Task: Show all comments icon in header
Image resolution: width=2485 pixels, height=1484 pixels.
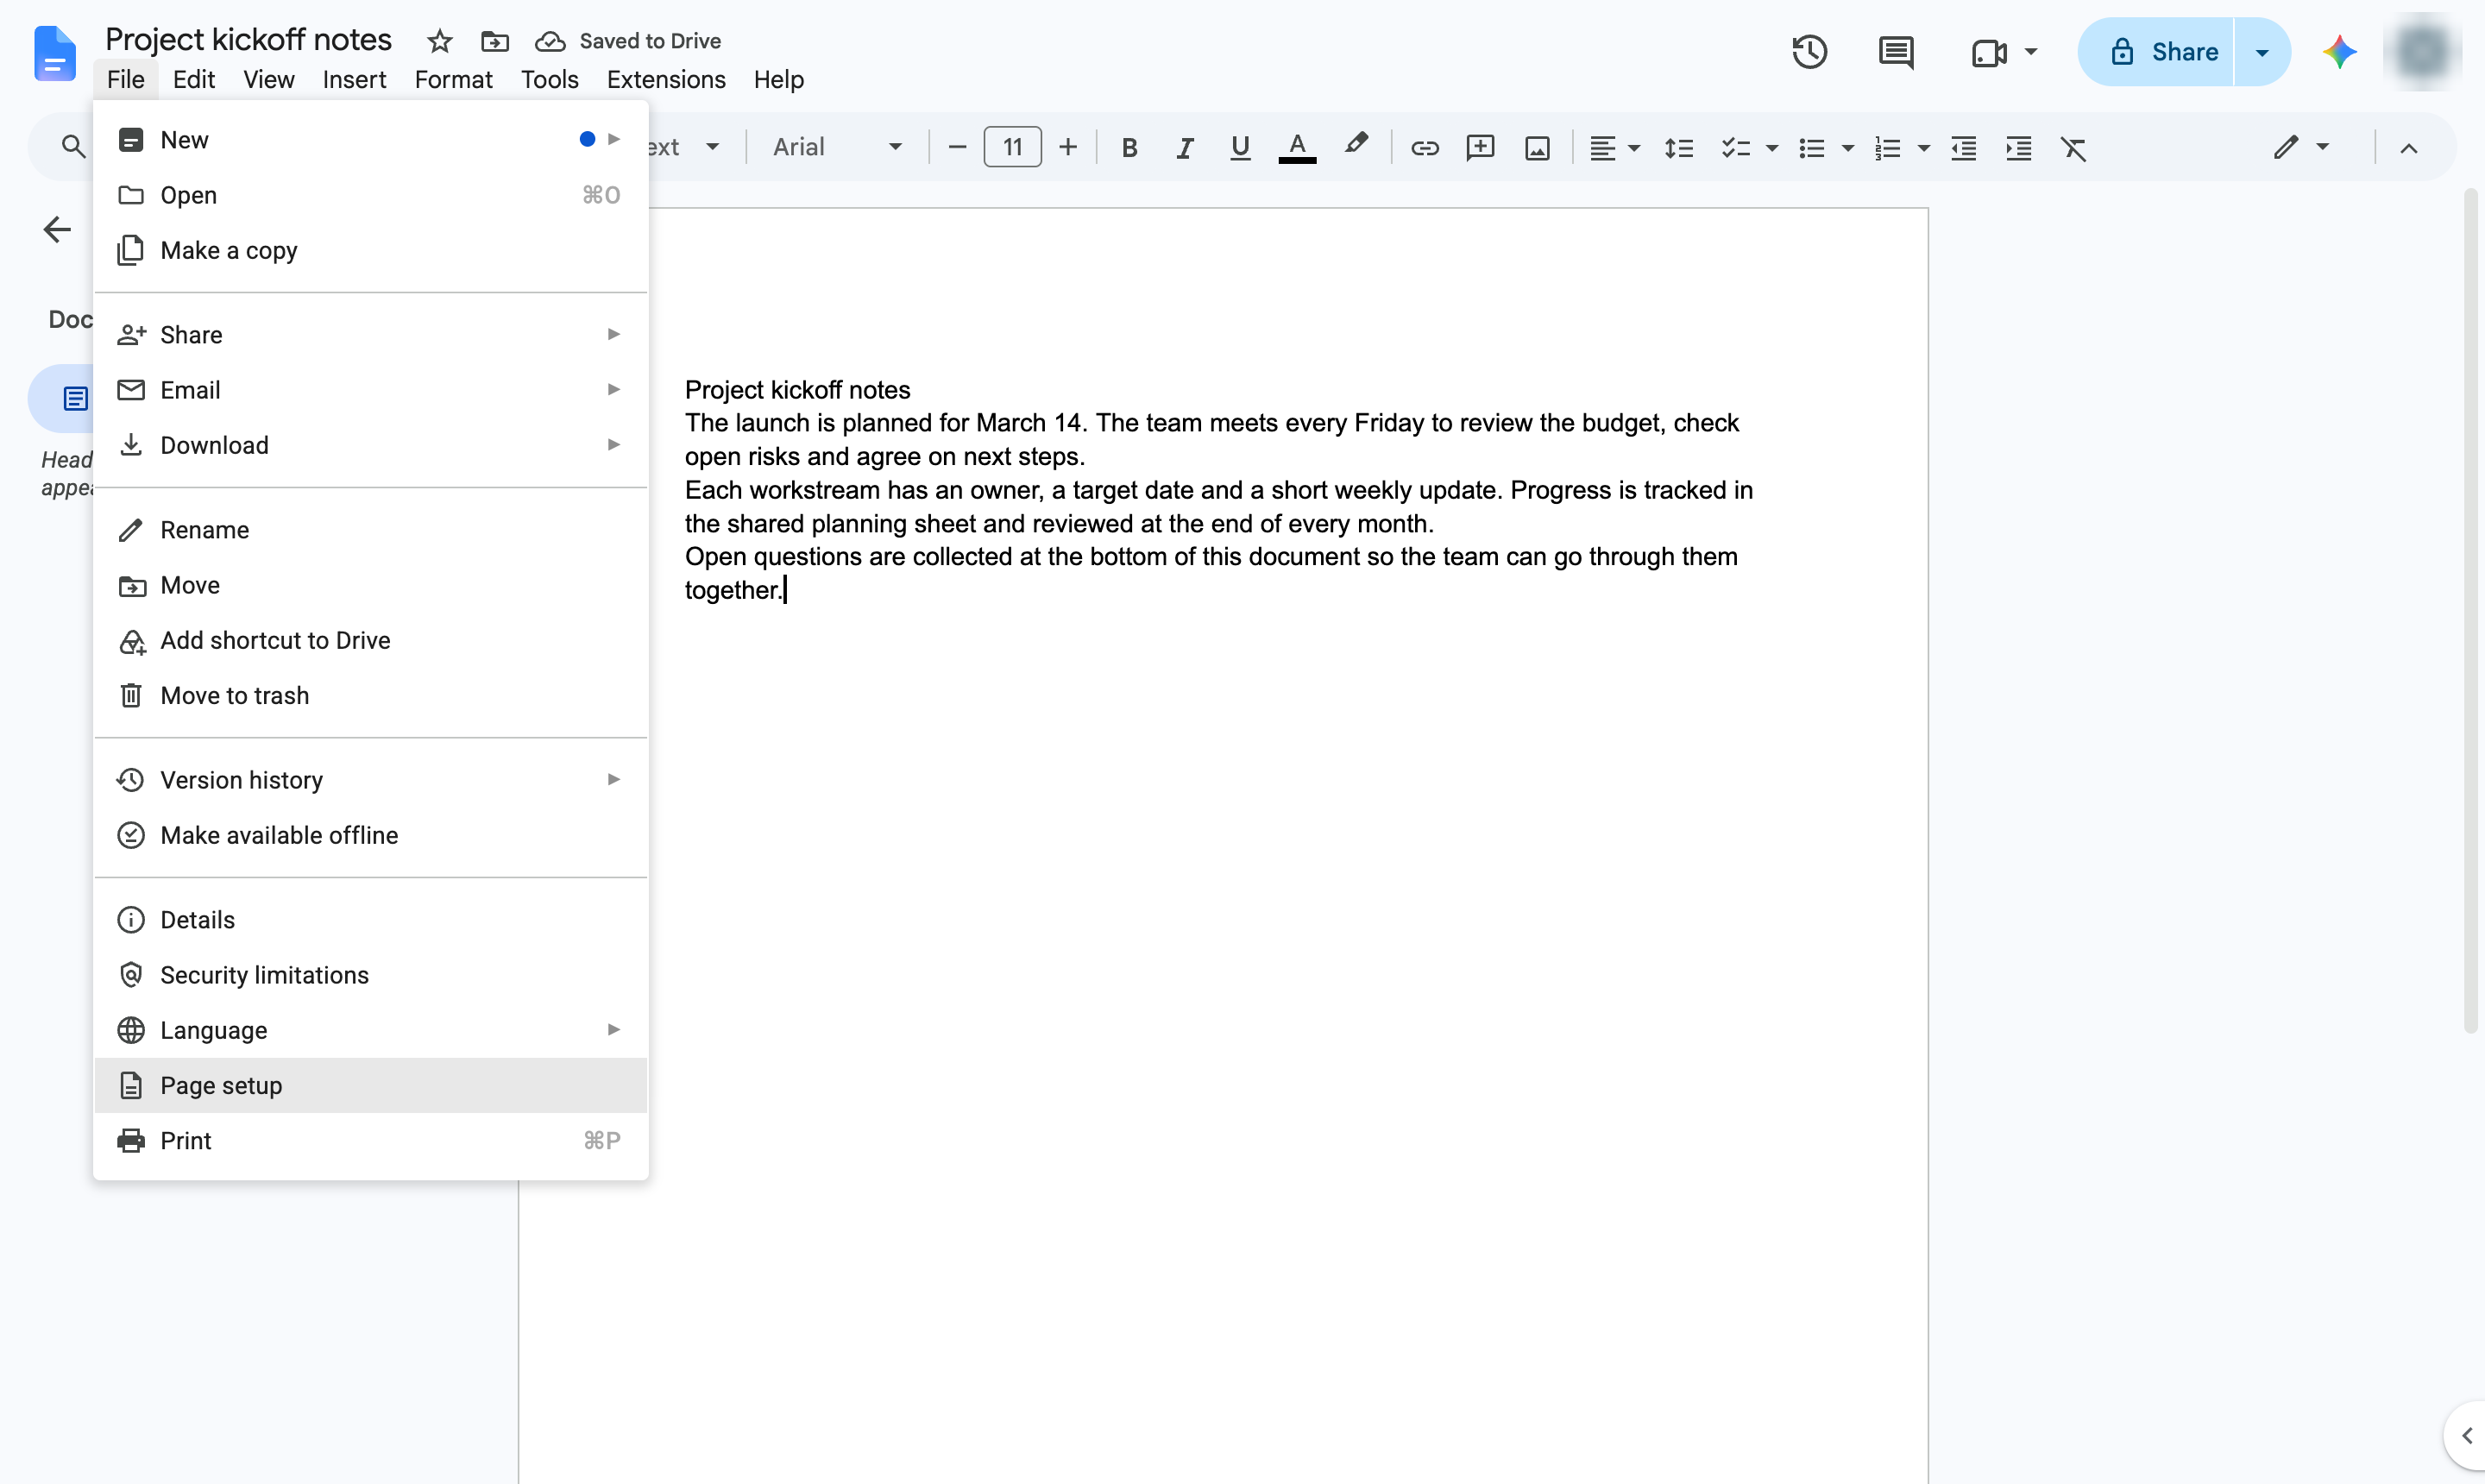Action: click(1896, 52)
